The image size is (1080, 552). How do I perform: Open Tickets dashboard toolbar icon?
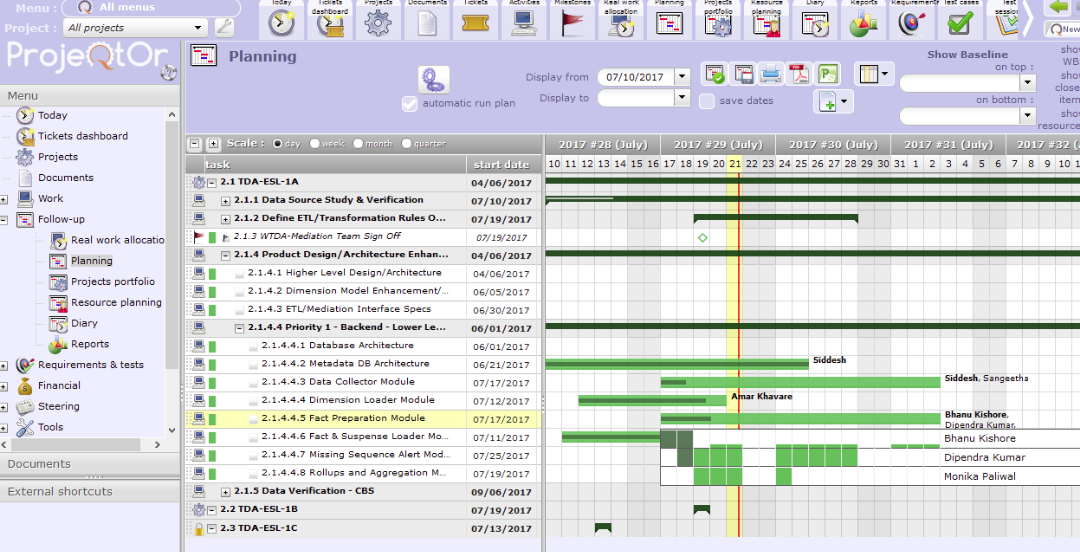(330, 23)
